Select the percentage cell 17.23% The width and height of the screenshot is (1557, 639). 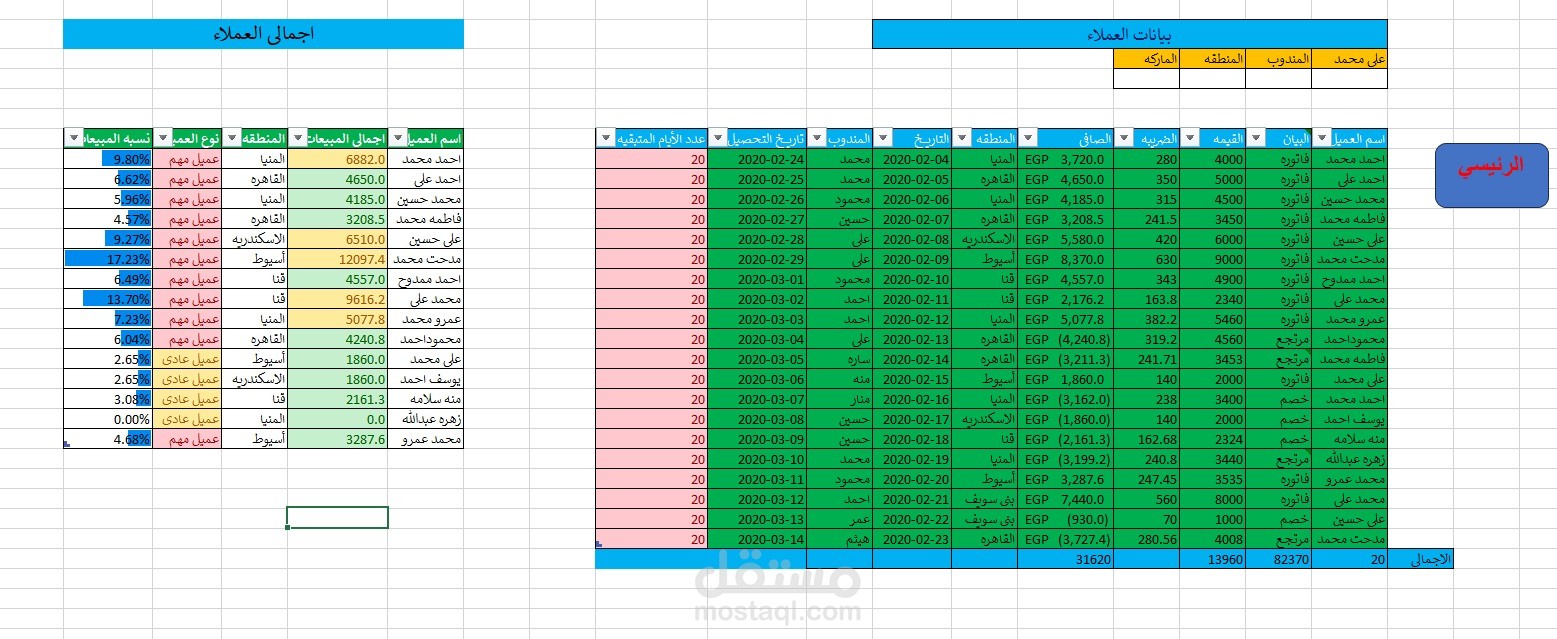point(108,259)
